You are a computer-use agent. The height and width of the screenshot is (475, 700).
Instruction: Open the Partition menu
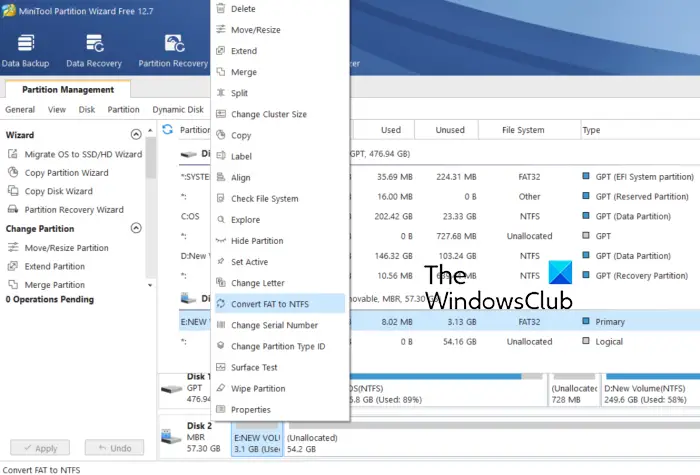[x=123, y=109]
